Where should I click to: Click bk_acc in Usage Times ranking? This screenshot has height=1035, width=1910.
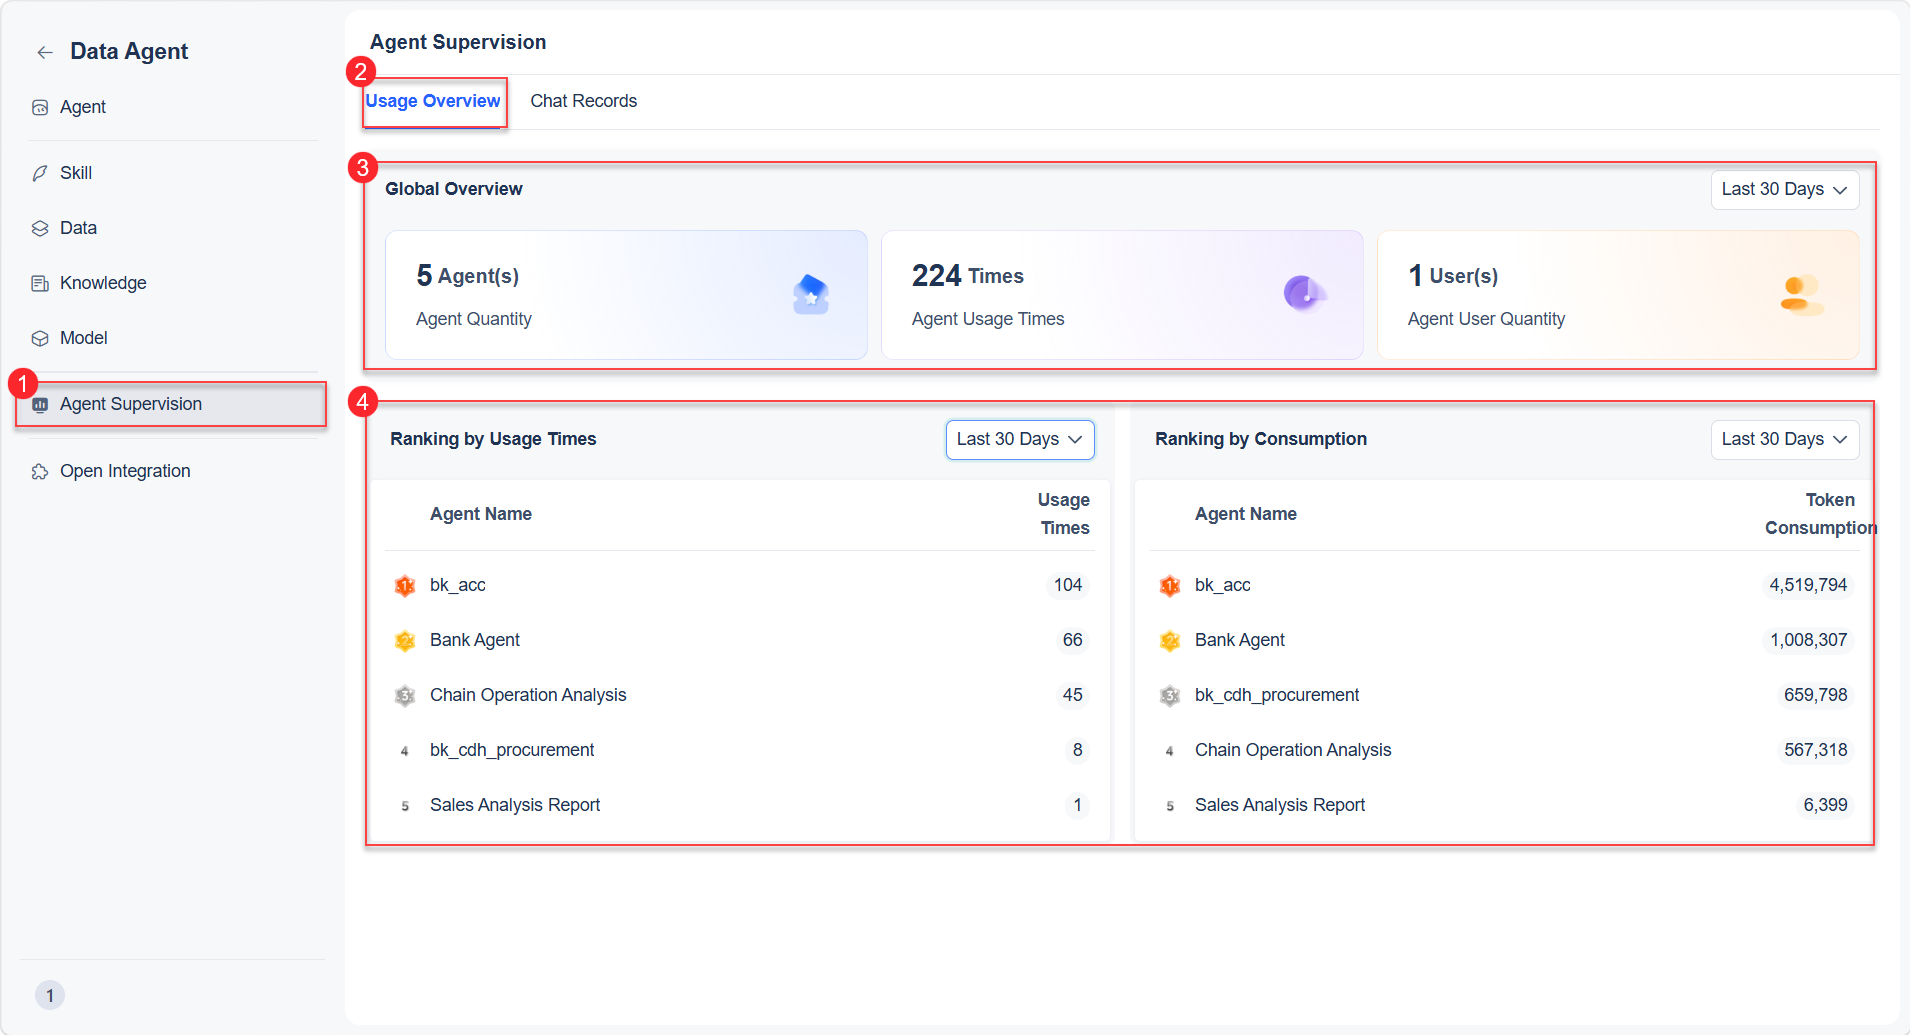(458, 585)
